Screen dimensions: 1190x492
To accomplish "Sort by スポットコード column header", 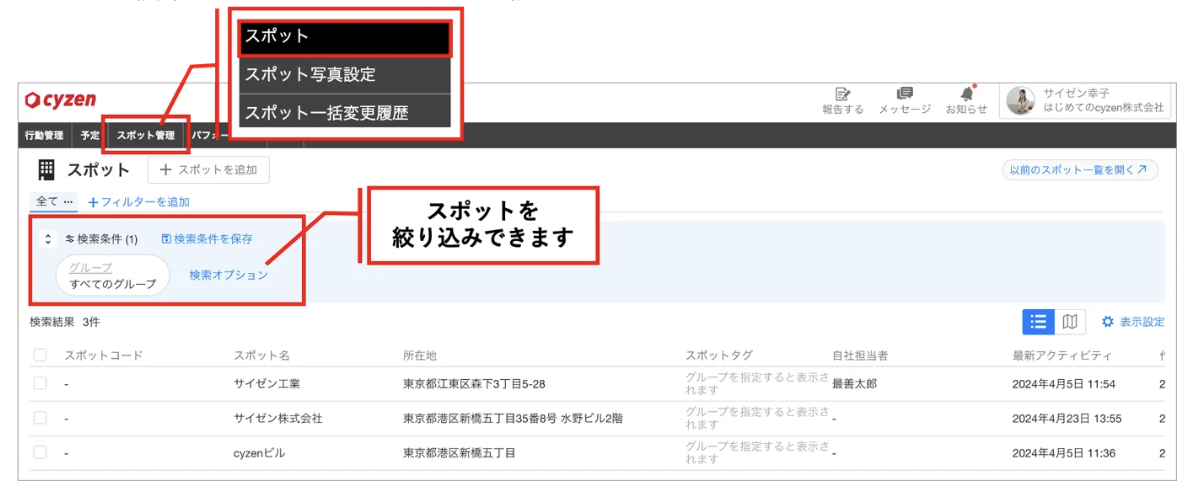I will click(x=104, y=355).
